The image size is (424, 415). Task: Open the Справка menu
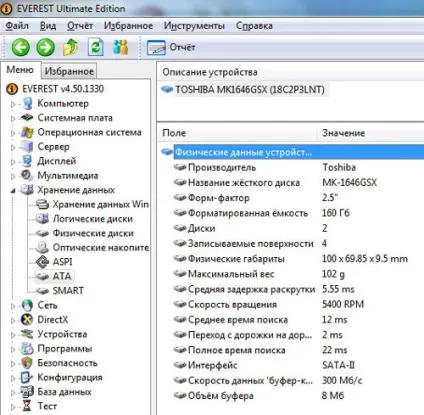point(254,26)
